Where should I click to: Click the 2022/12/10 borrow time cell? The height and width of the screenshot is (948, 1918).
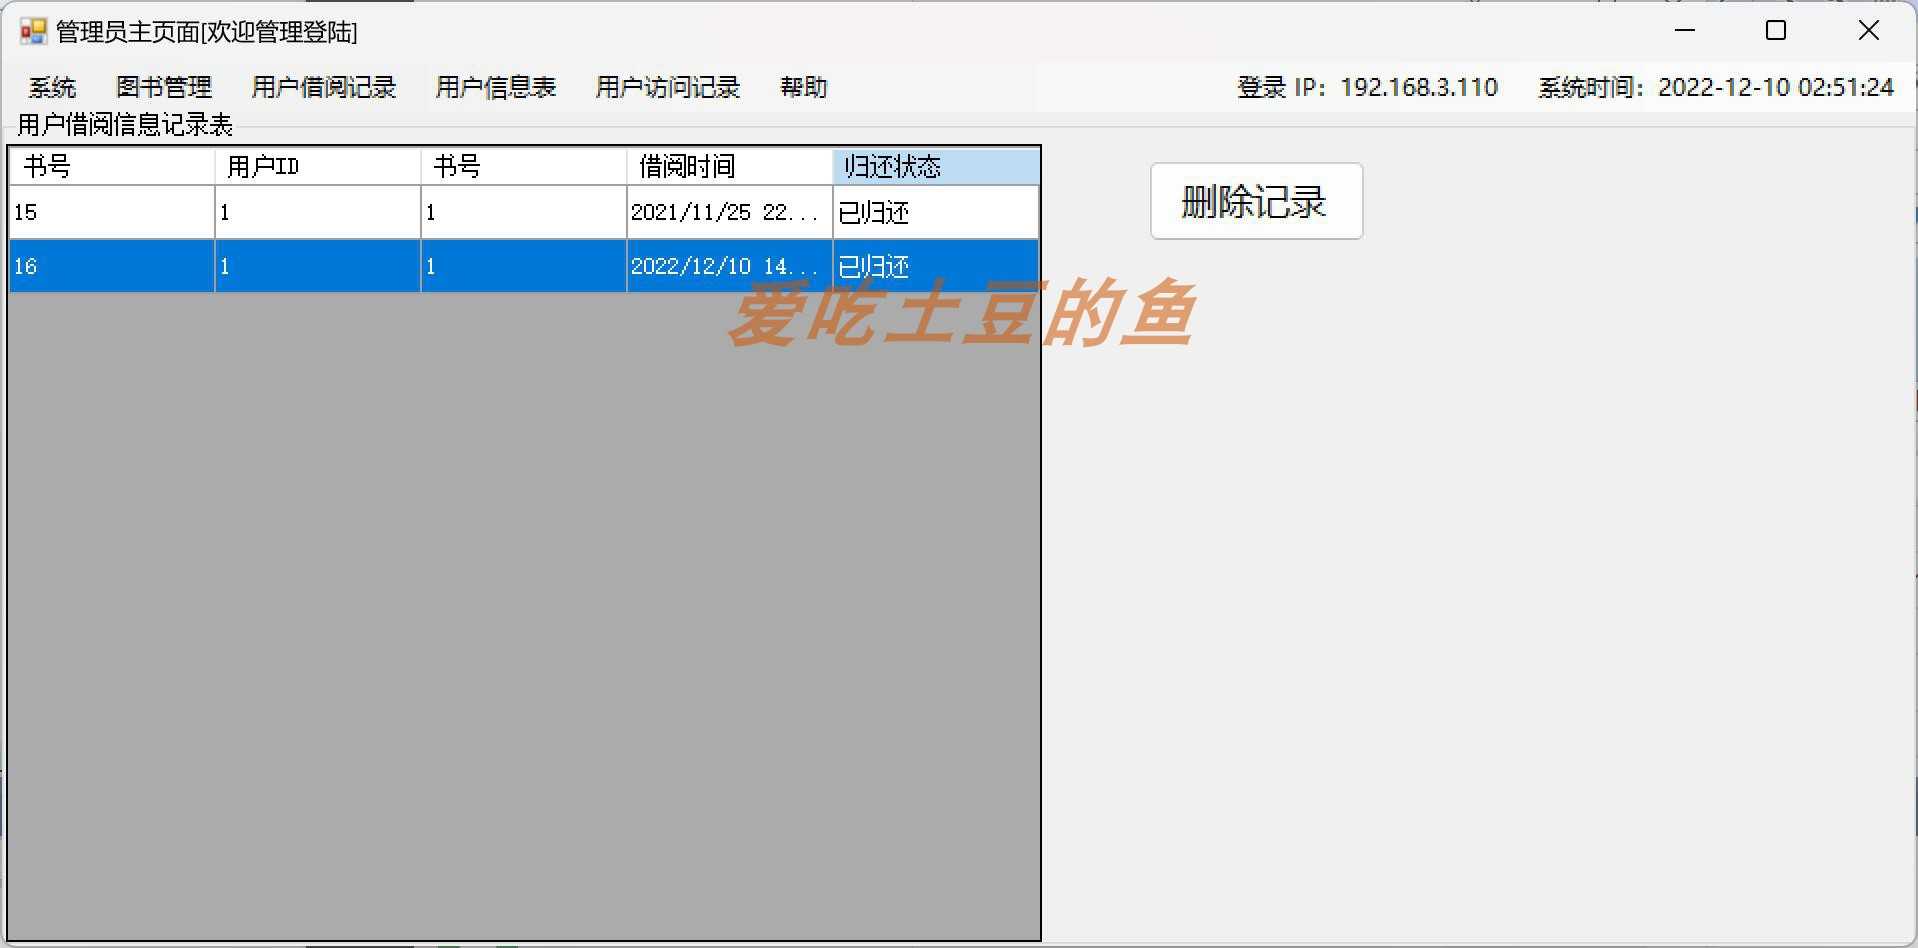coord(729,266)
